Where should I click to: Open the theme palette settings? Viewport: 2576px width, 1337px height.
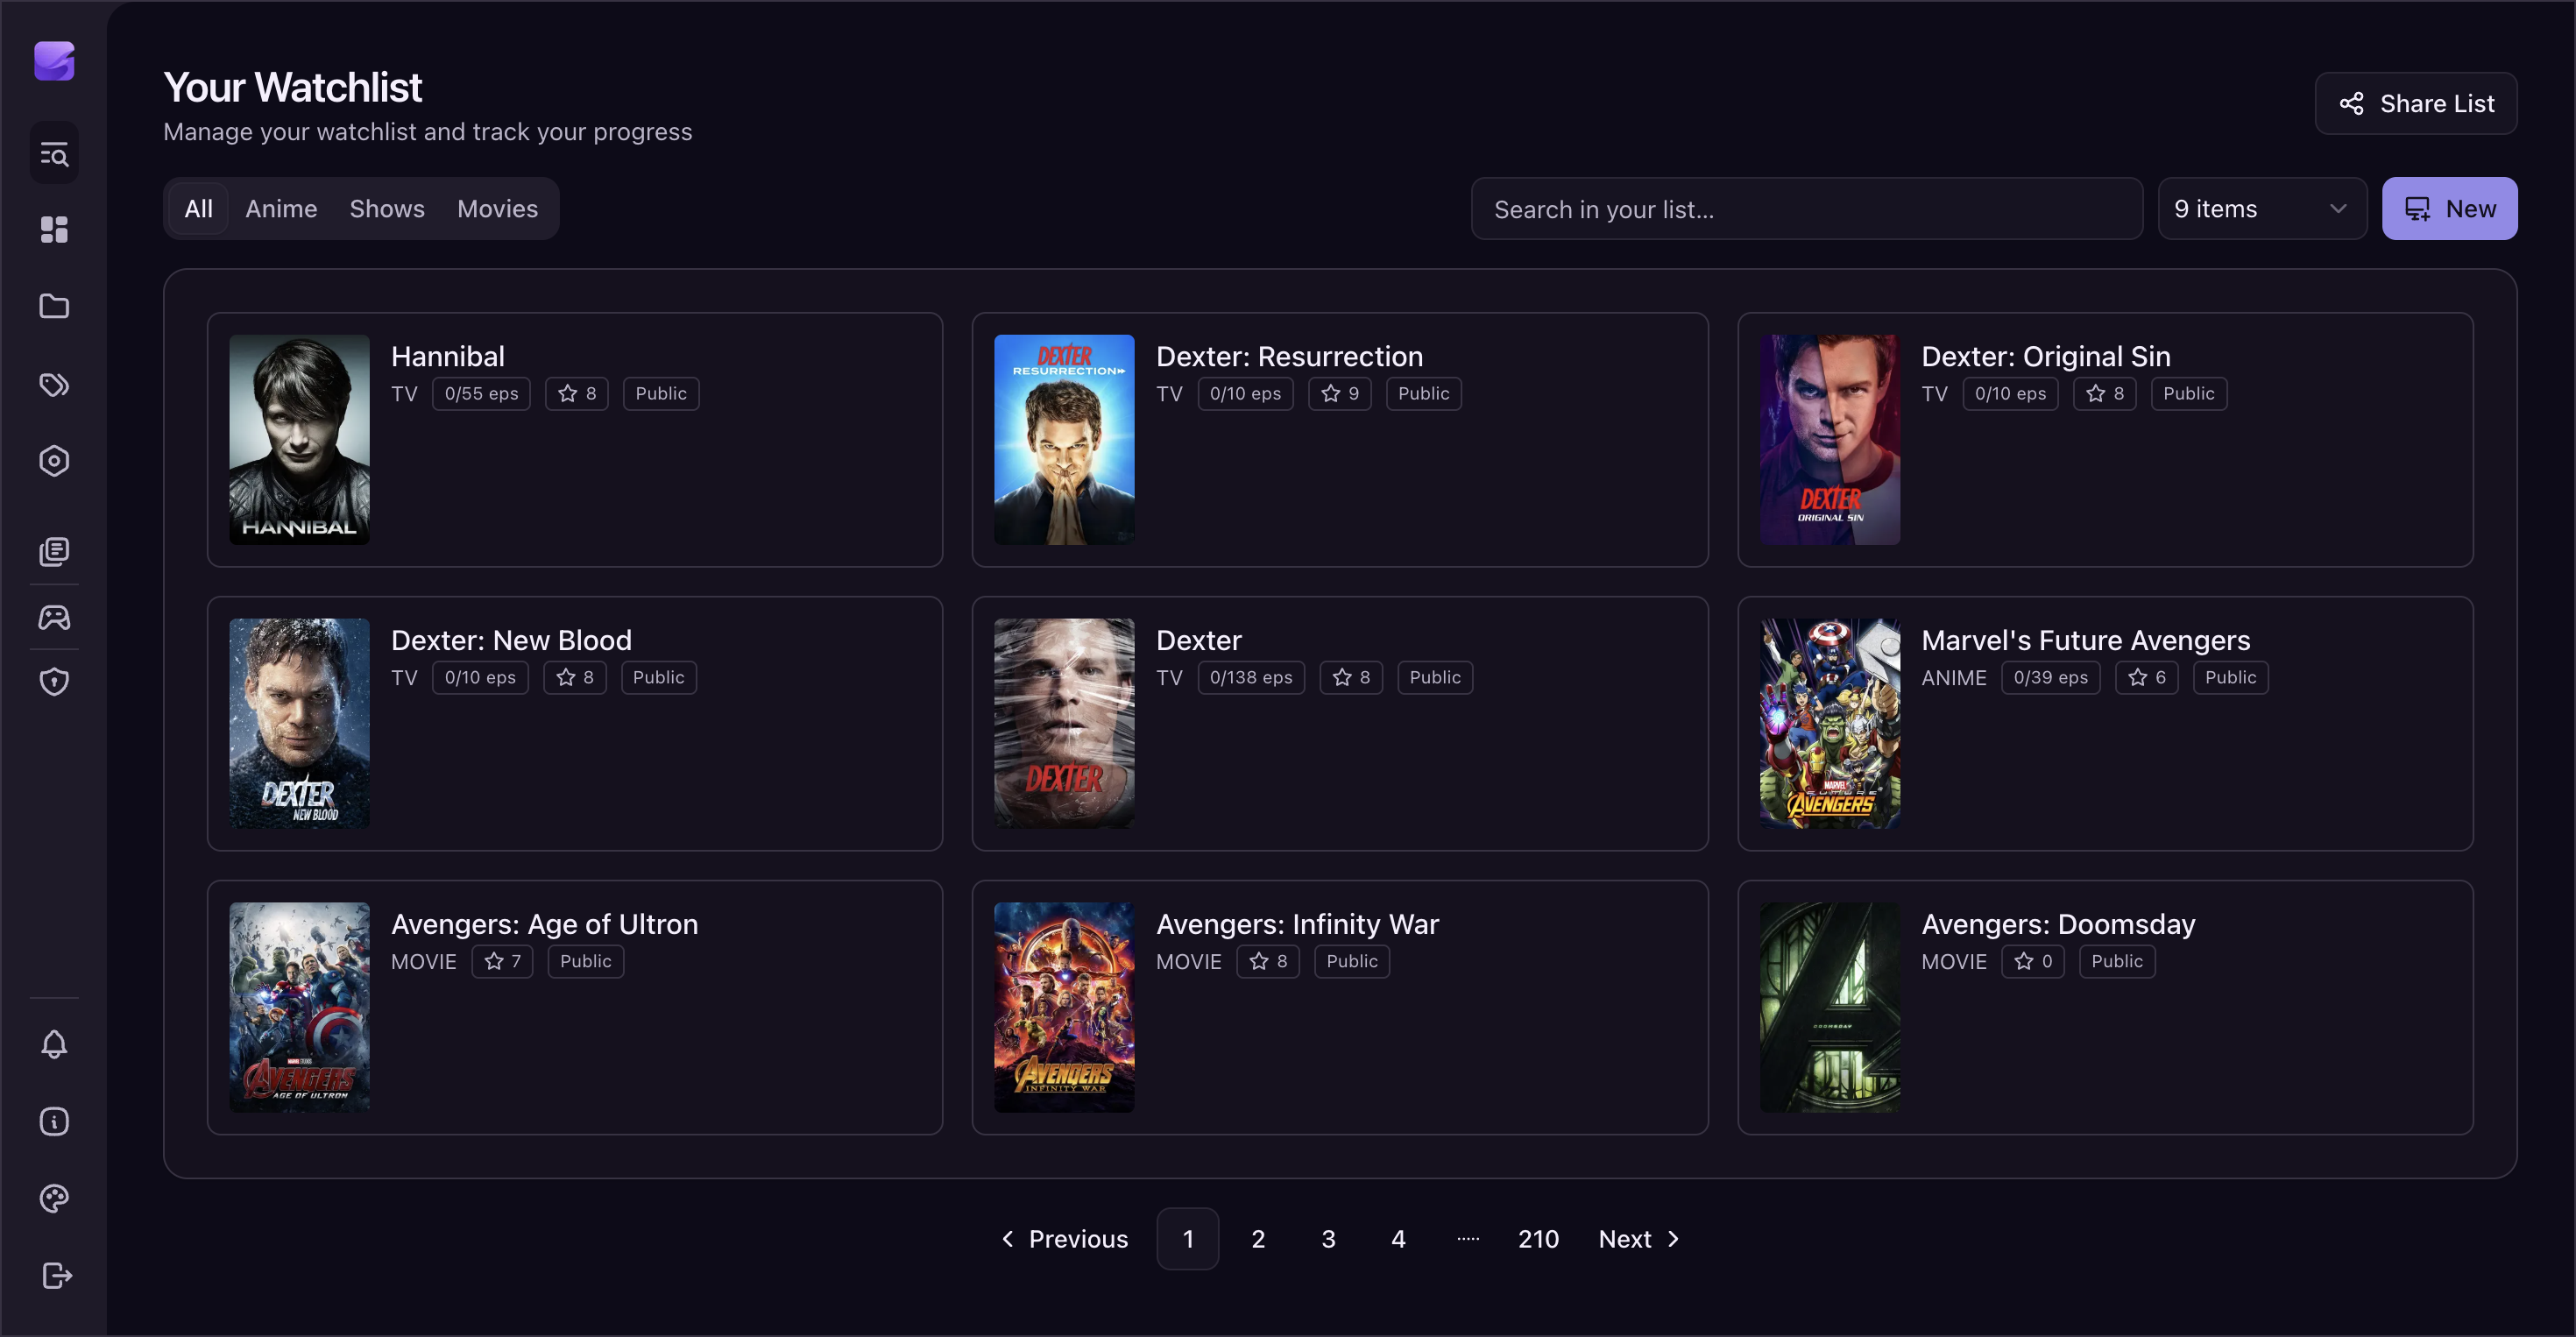[x=54, y=1198]
